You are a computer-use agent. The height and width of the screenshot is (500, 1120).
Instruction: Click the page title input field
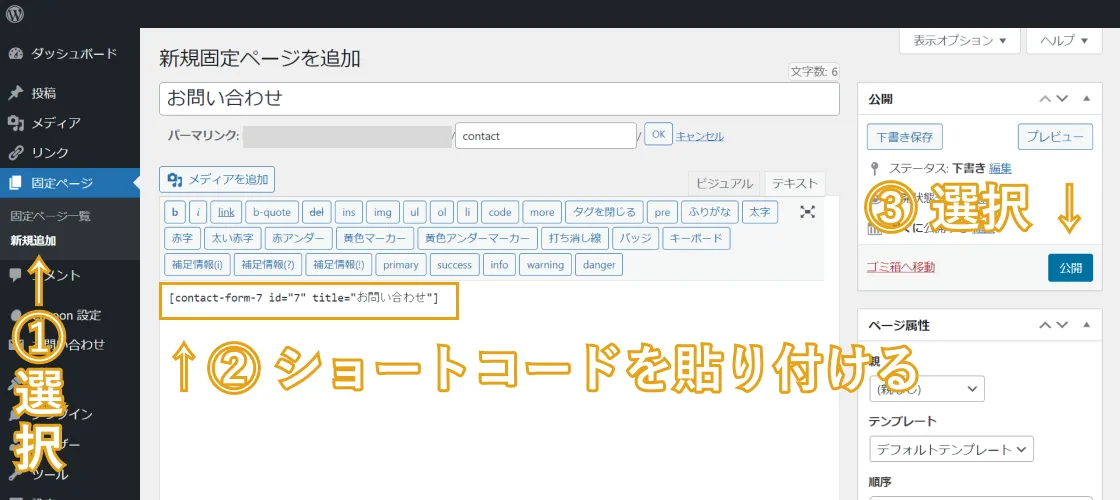tap(499, 98)
